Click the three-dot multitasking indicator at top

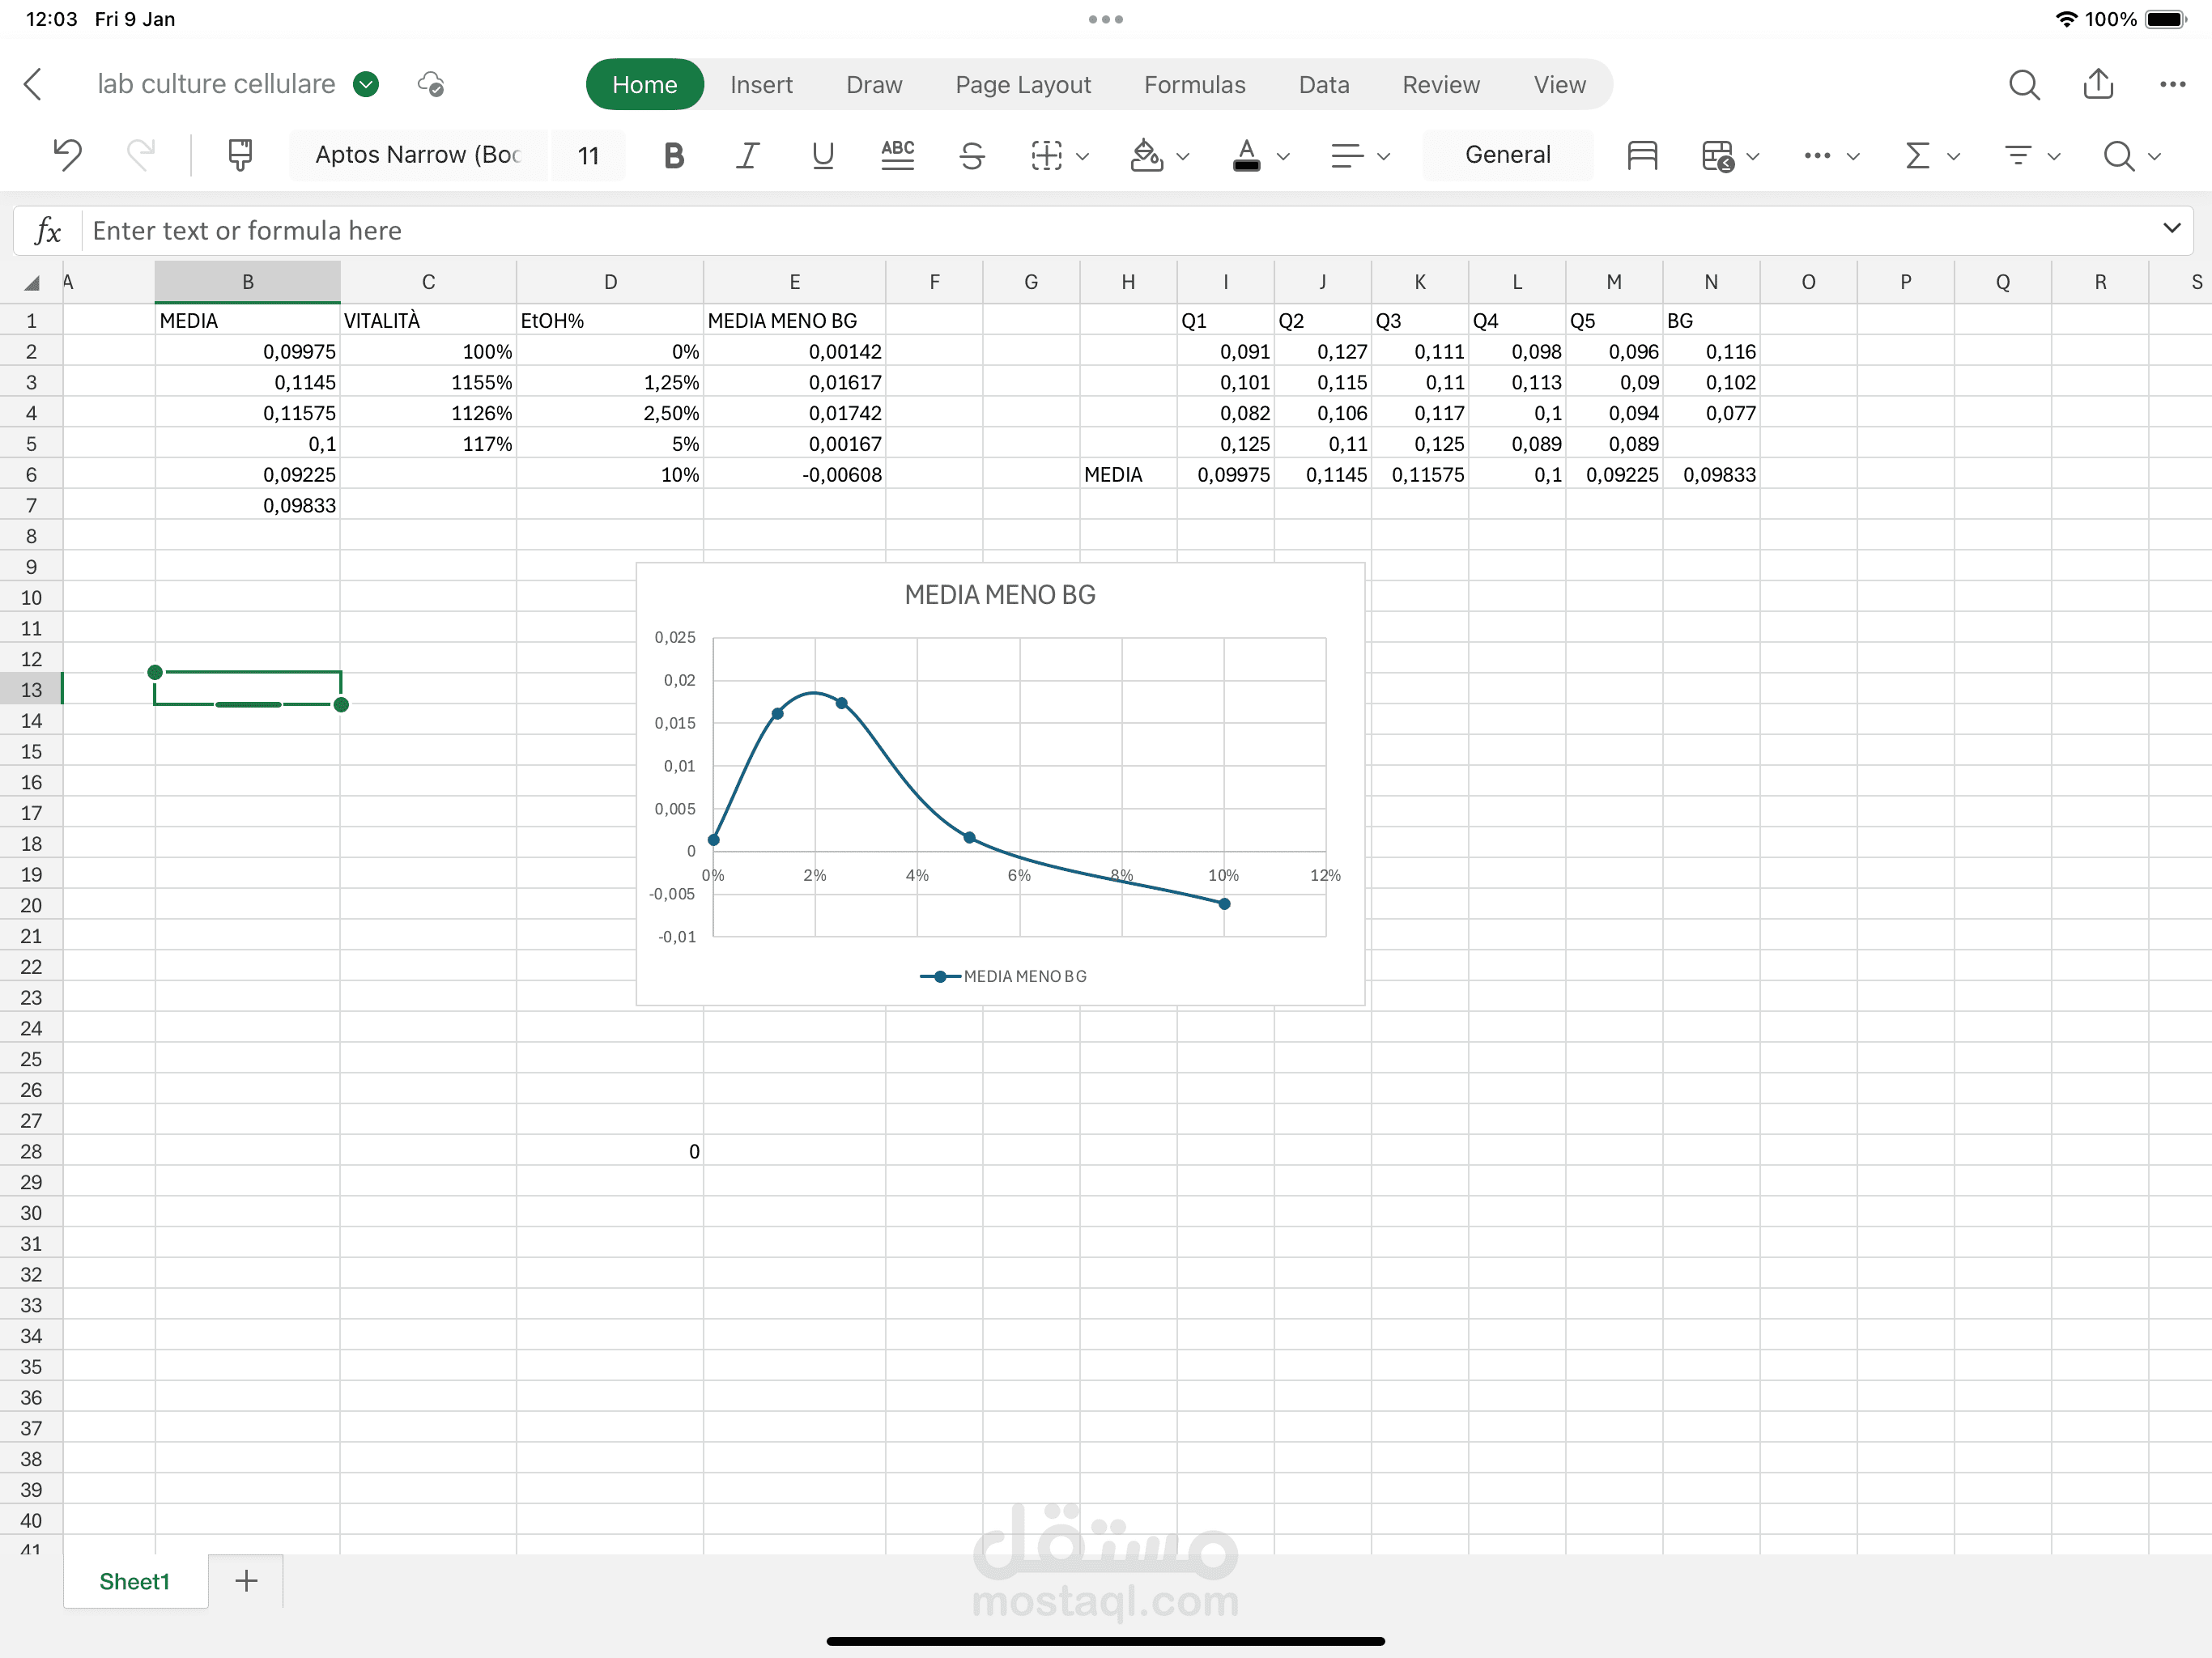pos(1106,19)
